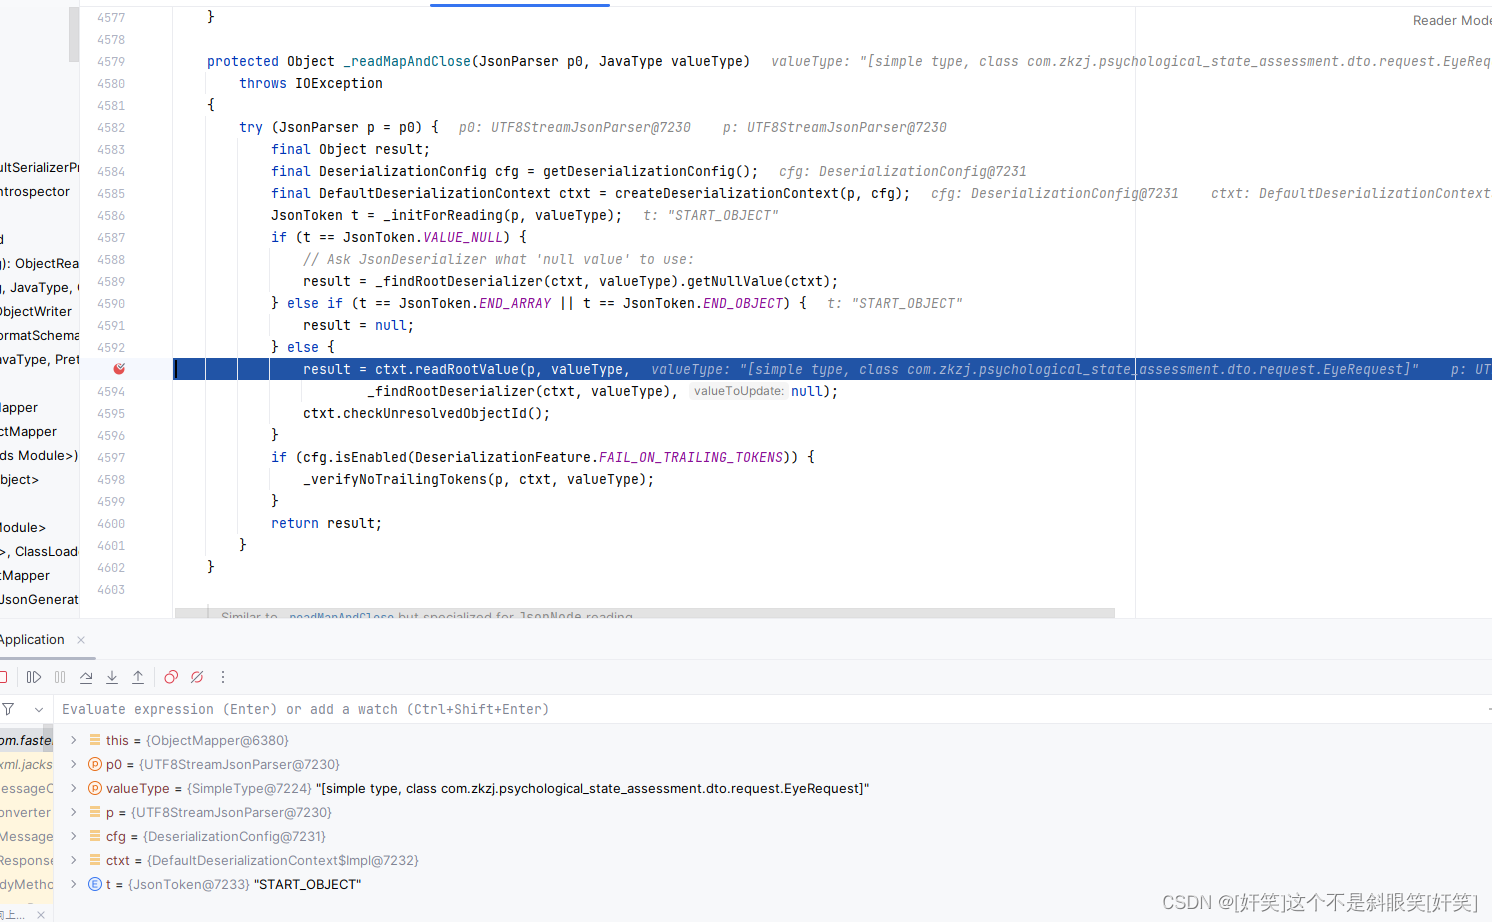Viewport: 1492px width, 922px height.
Task: Open the dropdown next to the filter icon
Action: pos(38,709)
